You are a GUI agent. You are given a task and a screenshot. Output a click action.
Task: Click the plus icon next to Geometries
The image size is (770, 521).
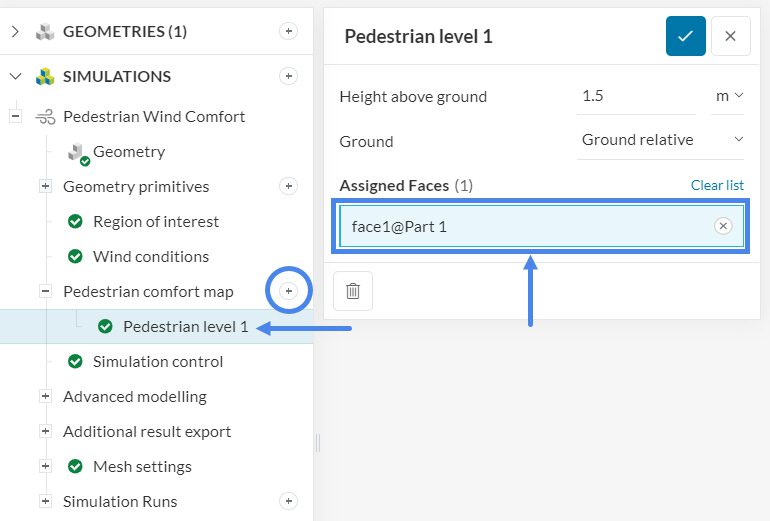[x=288, y=32]
